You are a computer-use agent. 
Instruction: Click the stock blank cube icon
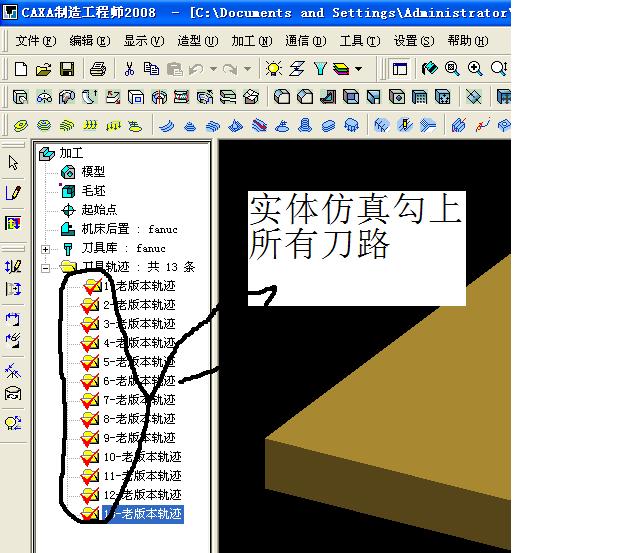tap(68, 191)
